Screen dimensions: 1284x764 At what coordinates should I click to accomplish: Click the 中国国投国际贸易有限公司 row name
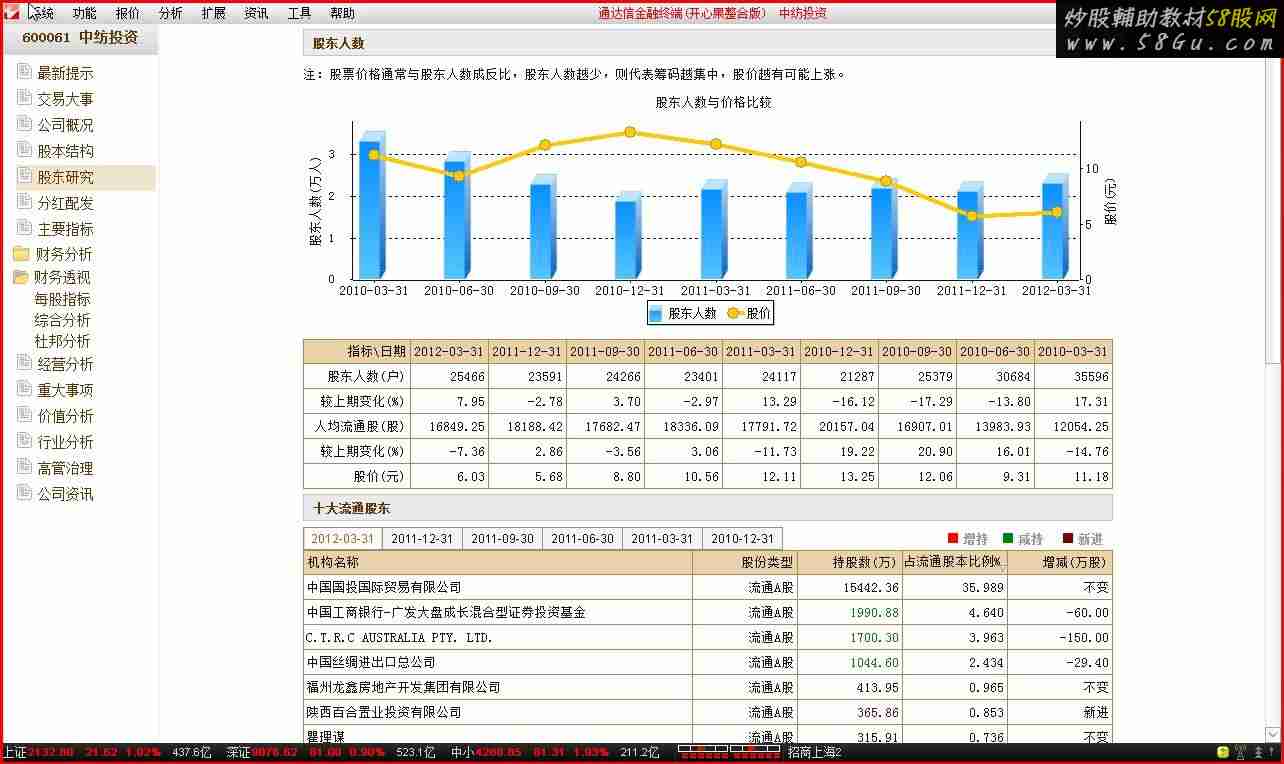click(385, 587)
